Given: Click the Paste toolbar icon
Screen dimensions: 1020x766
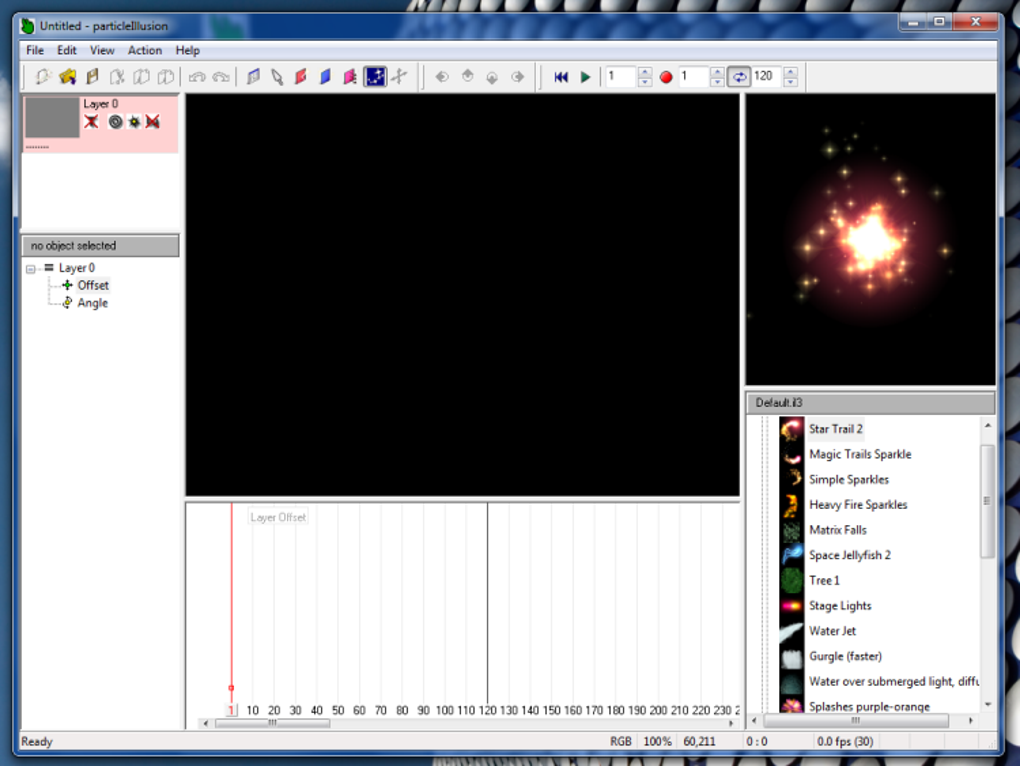Looking at the screenshot, I should (166, 77).
